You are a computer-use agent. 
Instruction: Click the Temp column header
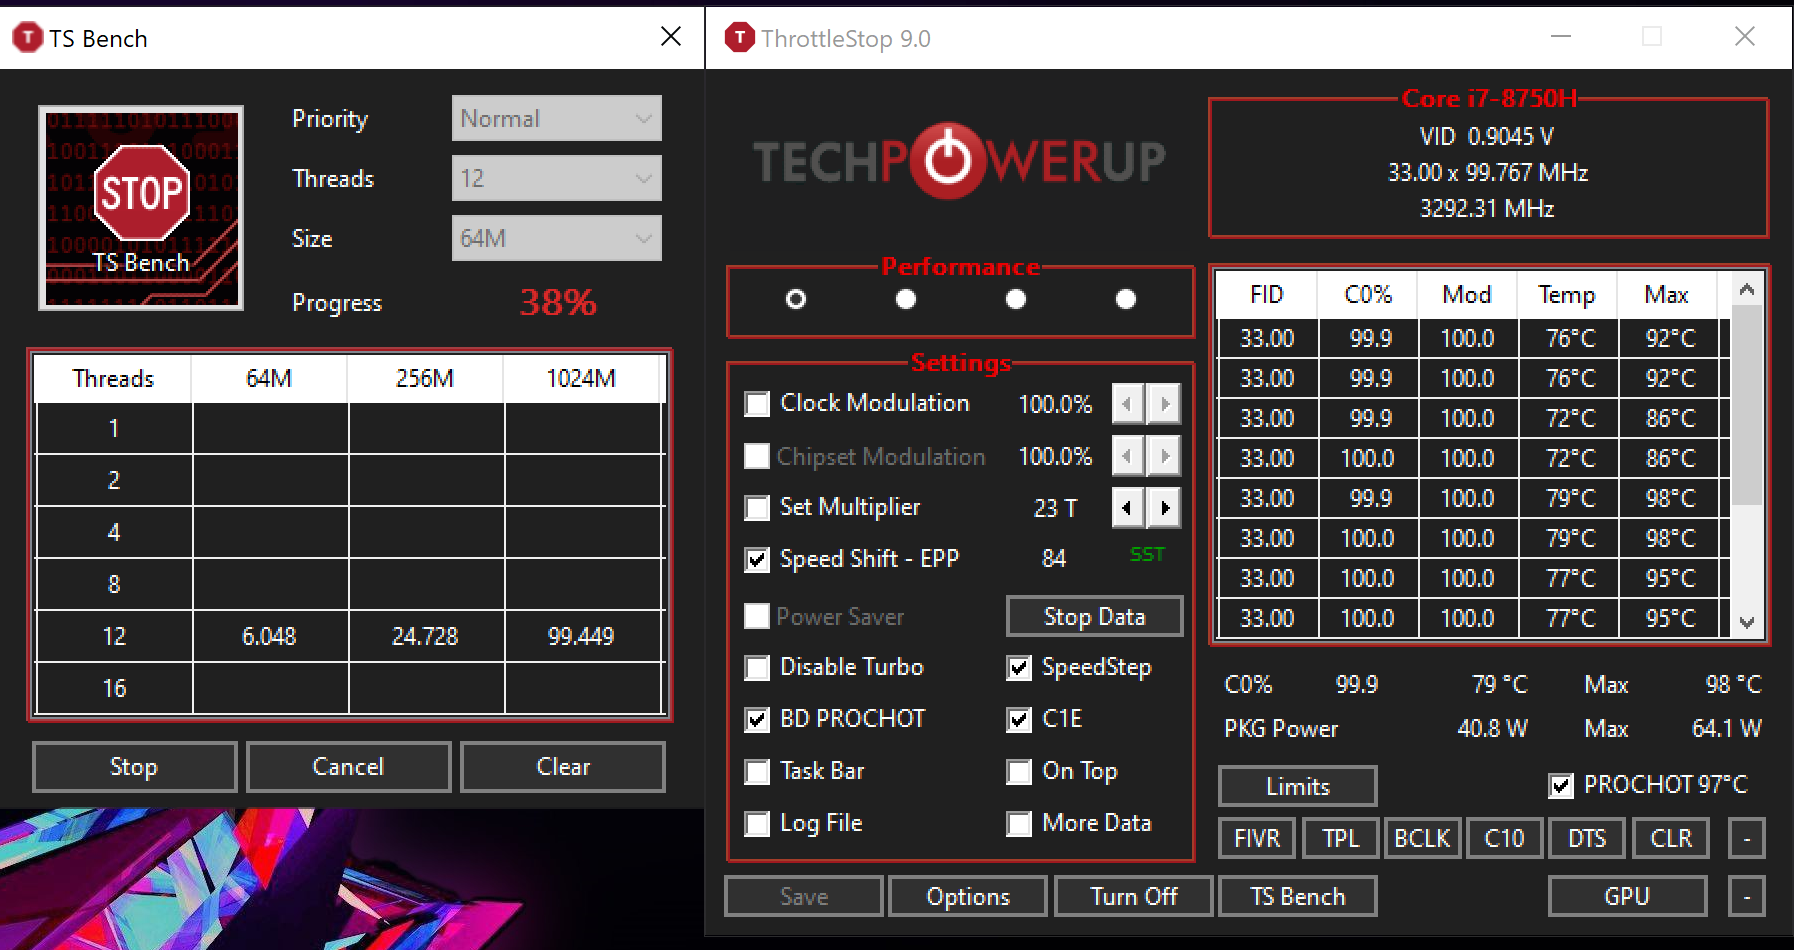click(x=1567, y=295)
